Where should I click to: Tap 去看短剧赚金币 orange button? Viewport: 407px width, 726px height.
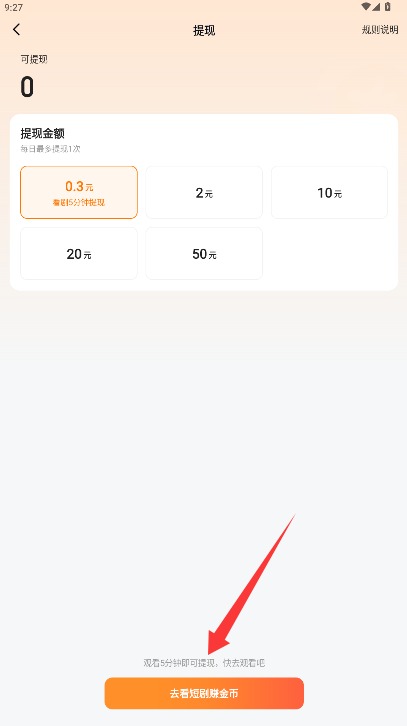[x=204, y=693]
